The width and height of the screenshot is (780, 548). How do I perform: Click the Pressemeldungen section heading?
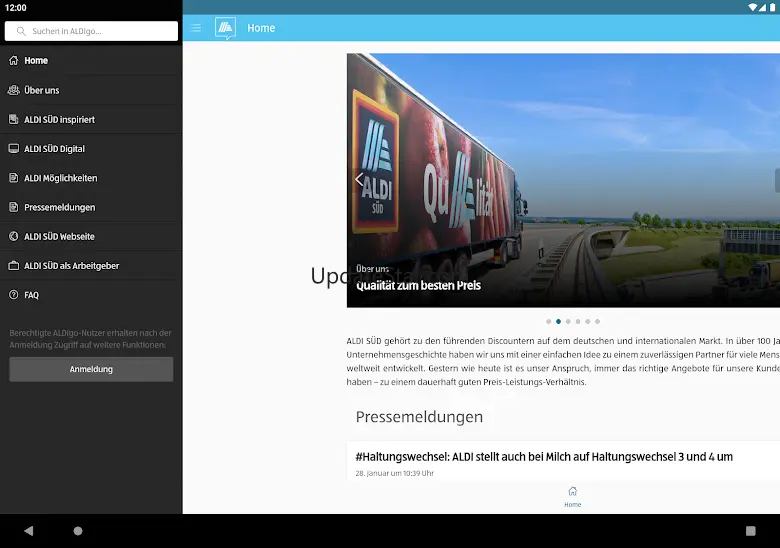[419, 417]
